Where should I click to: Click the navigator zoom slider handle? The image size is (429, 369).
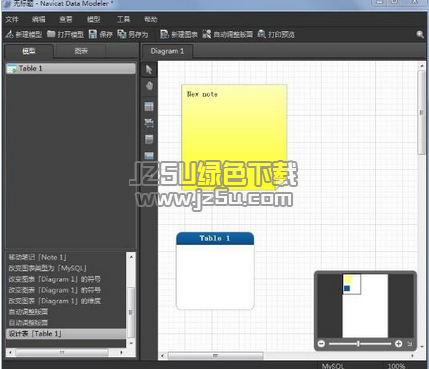358,344
